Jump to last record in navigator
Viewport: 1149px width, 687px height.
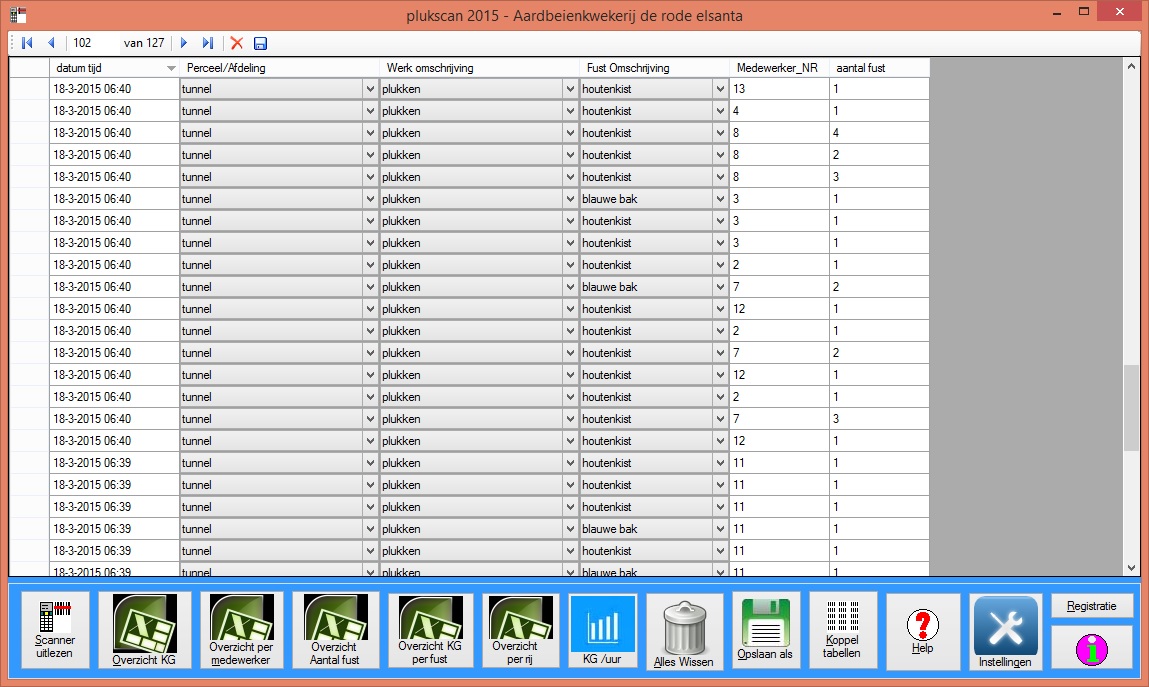tap(207, 43)
